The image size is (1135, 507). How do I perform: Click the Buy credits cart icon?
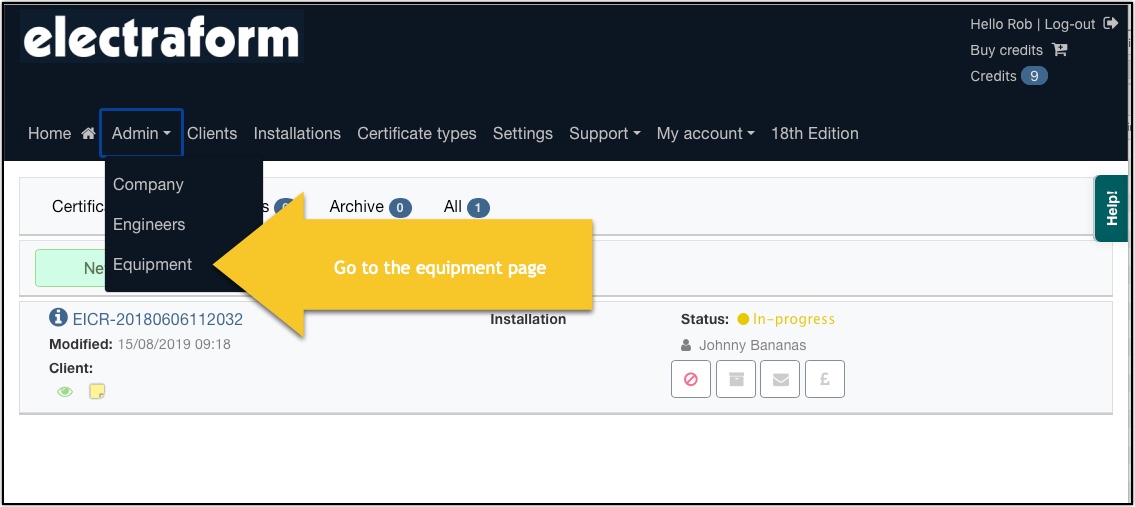click(x=1060, y=50)
